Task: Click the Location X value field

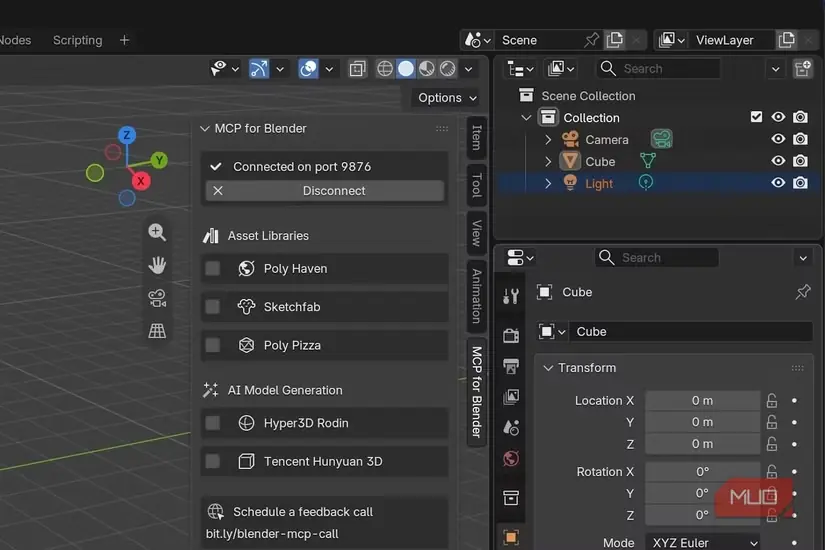Action: coord(702,401)
